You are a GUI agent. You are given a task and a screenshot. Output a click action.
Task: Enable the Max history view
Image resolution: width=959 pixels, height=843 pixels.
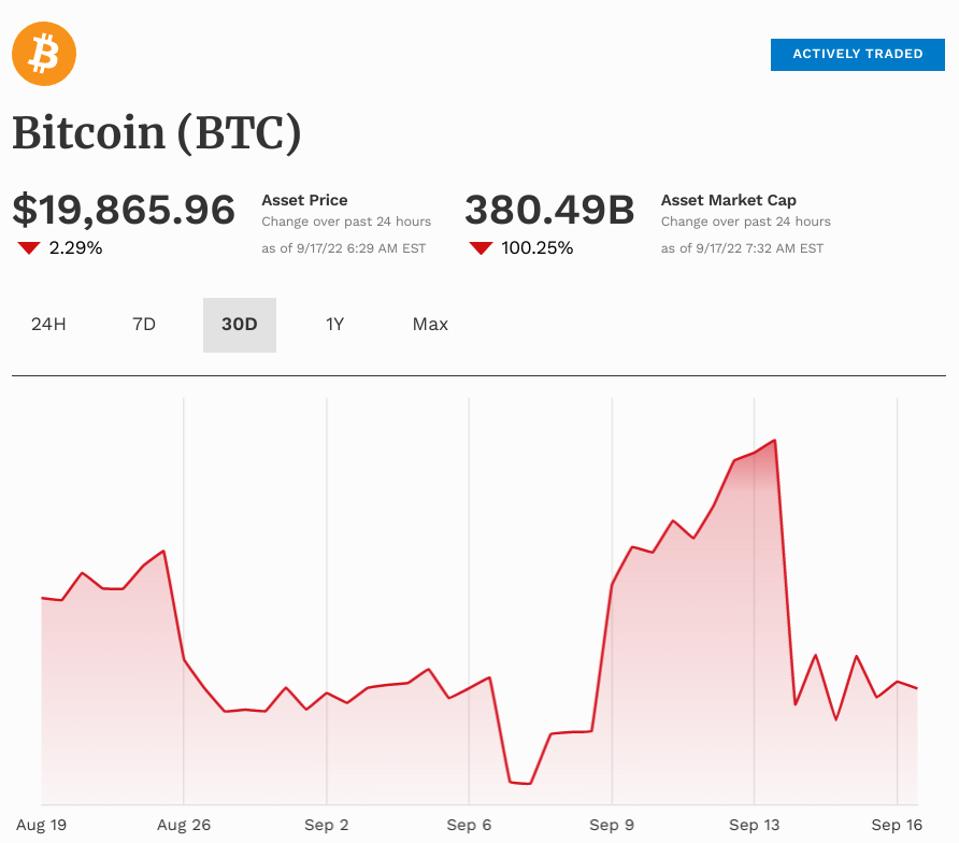click(430, 324)
